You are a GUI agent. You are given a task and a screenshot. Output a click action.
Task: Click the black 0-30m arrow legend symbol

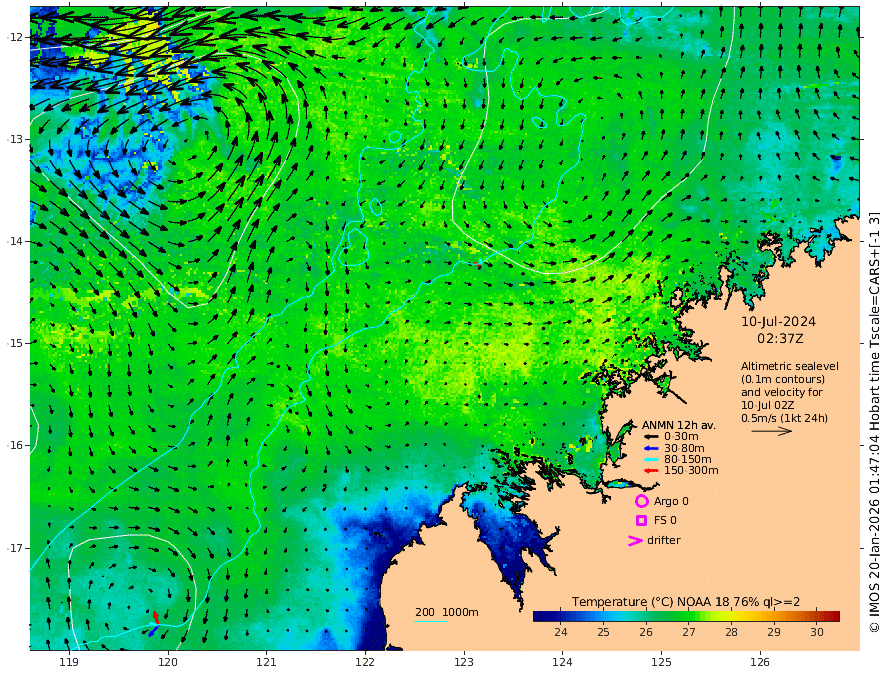[651, 437]
